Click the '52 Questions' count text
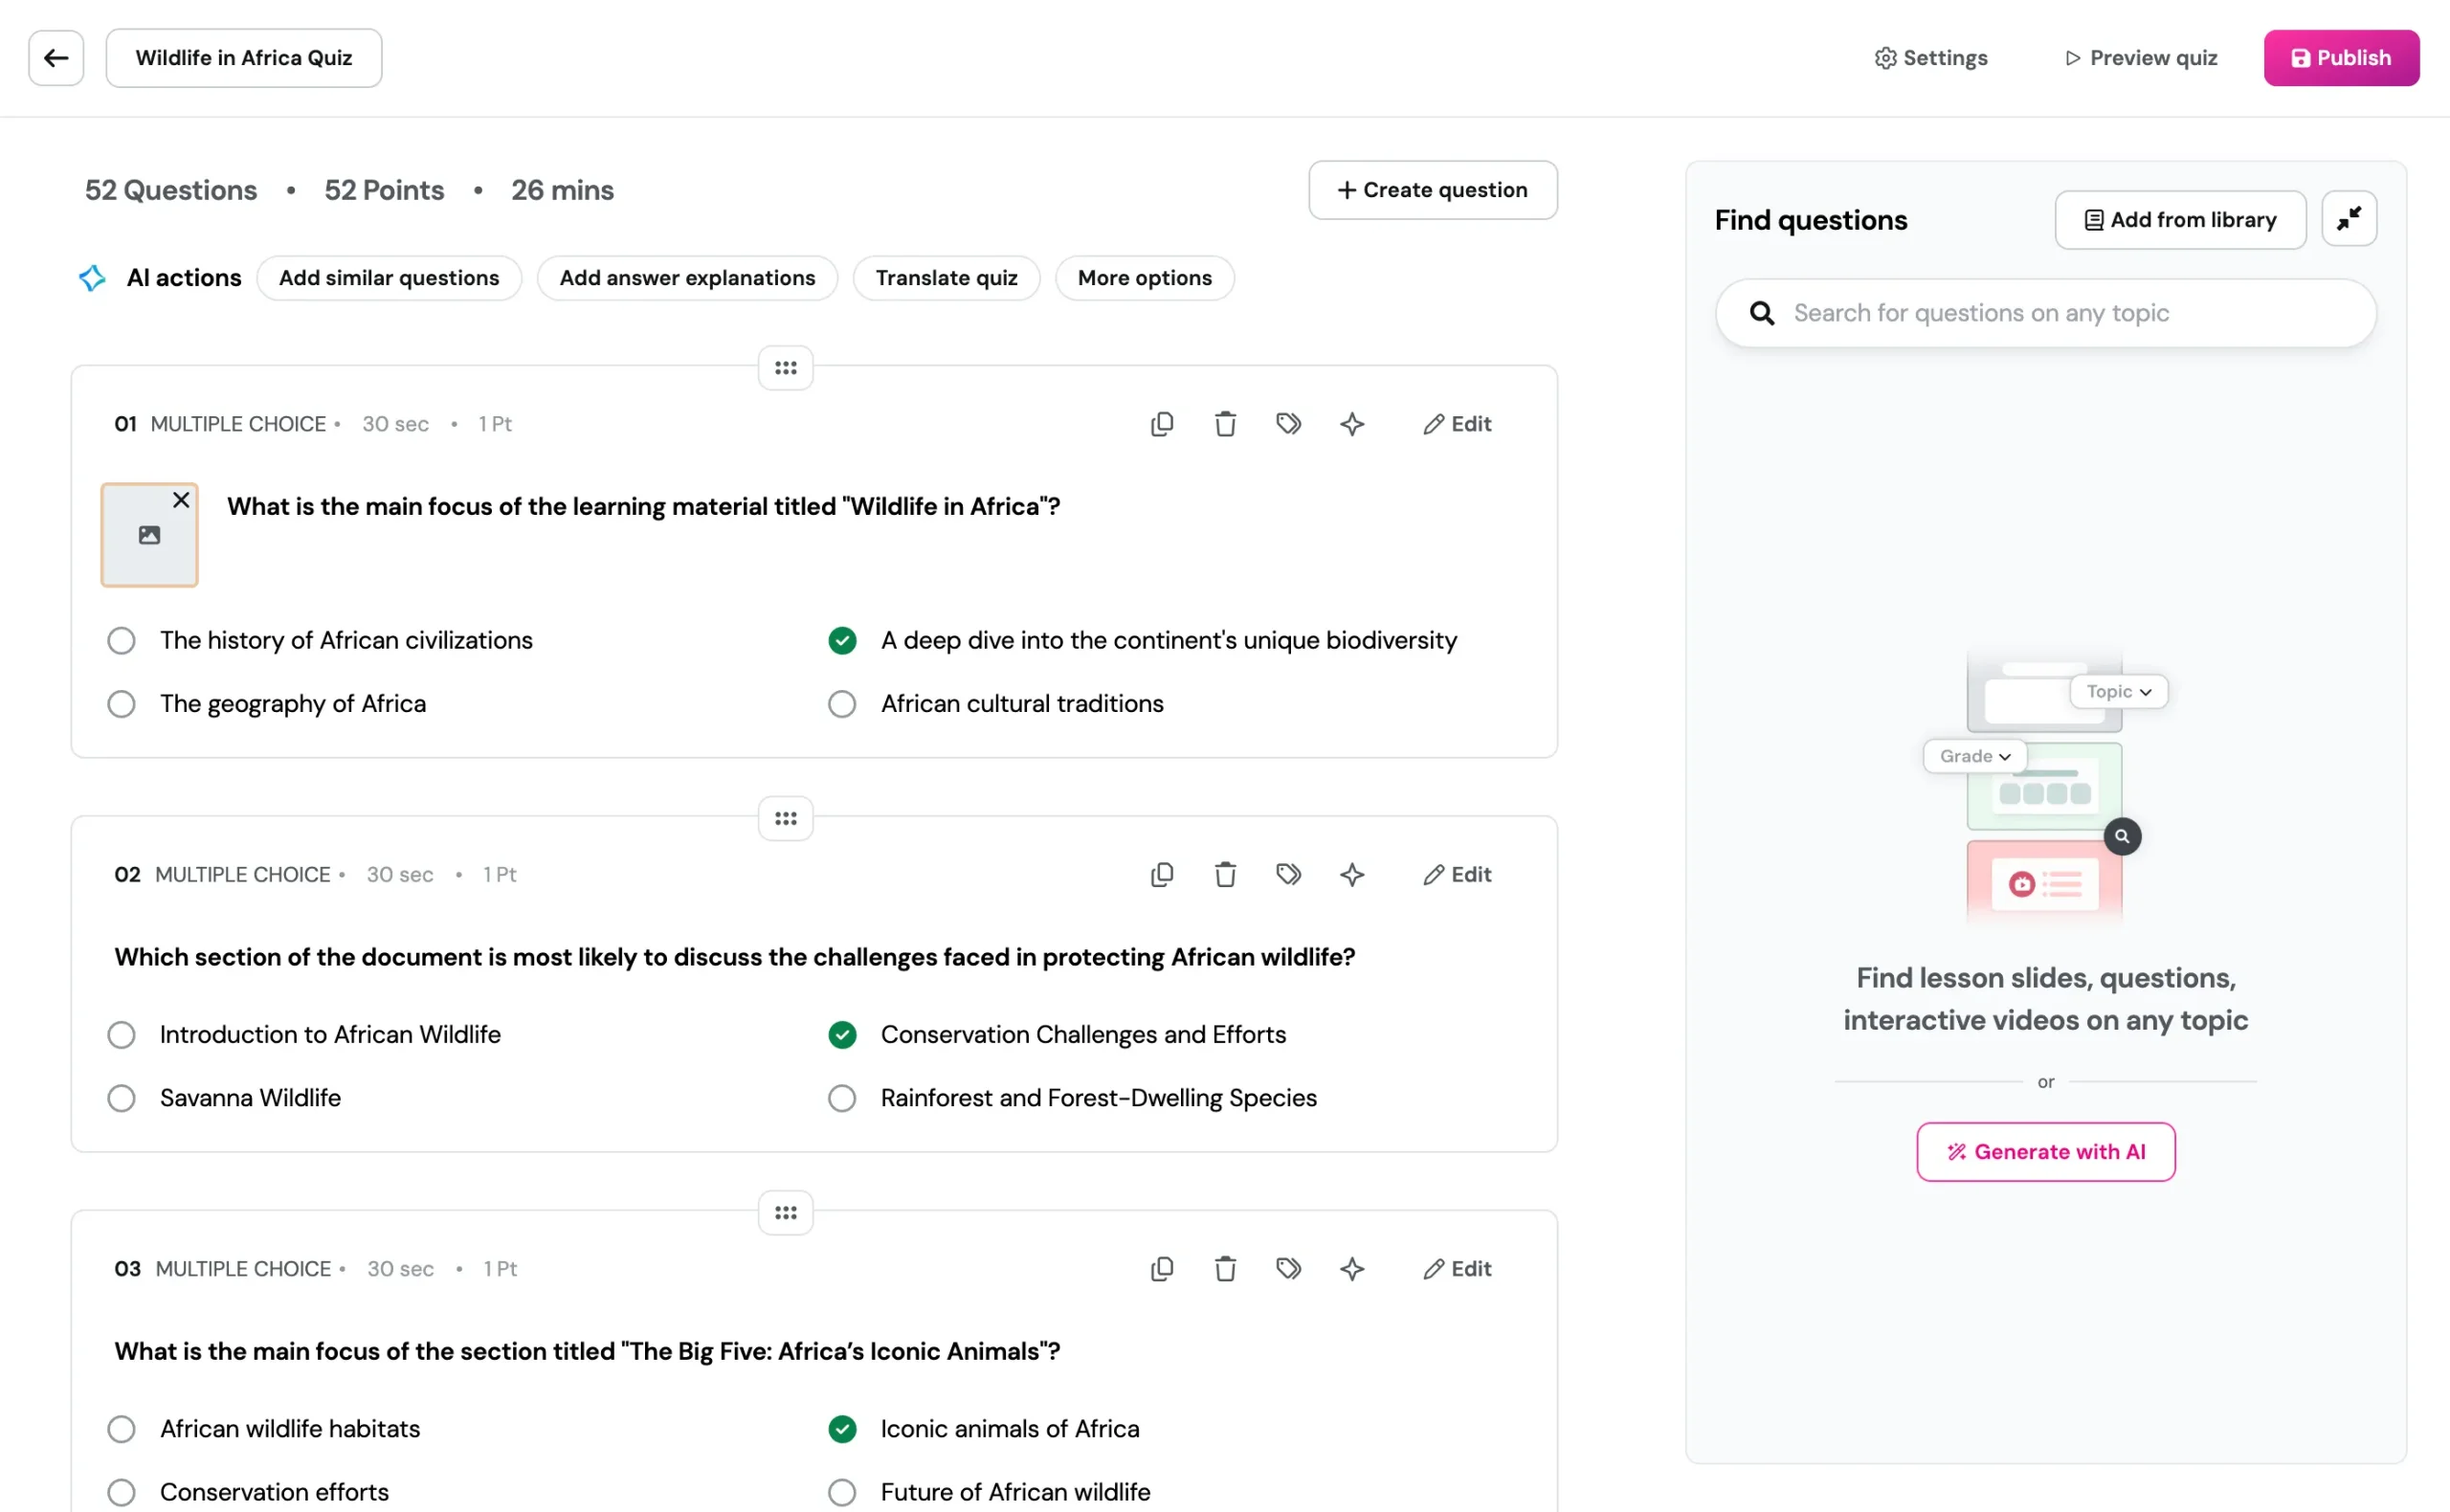Viewport: 2450px width, 1512px height. 171,190
